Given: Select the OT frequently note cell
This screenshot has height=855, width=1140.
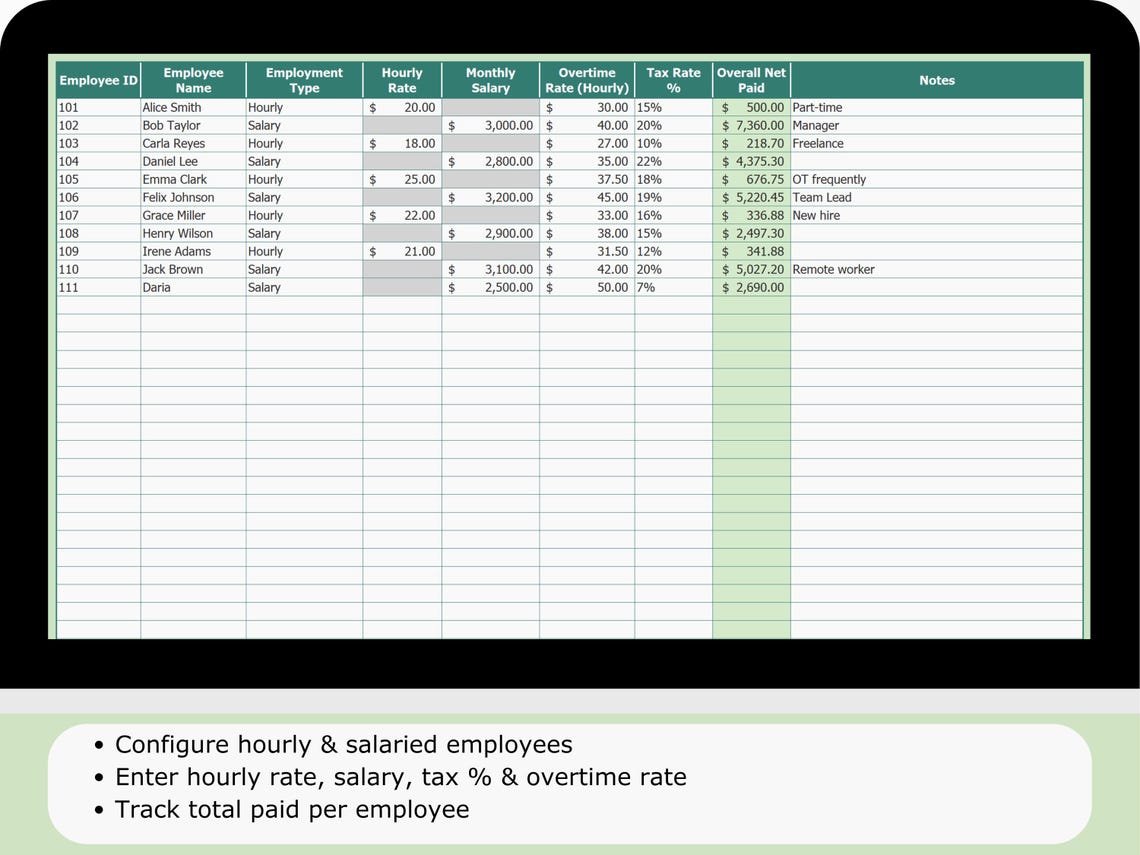Looking at the screenshot, I should (936, 179).
